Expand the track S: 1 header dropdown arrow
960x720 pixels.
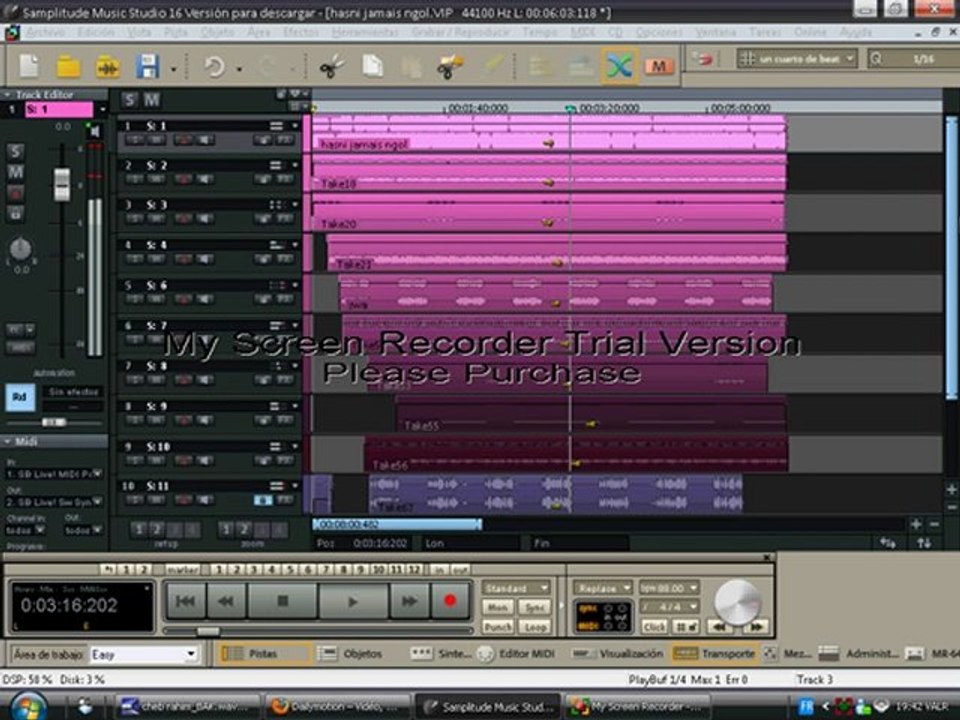(x=295, y=126)
